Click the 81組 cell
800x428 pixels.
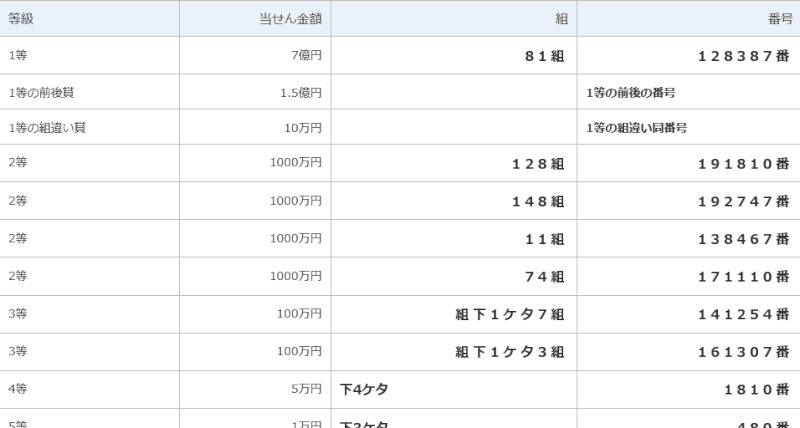tap(545, 56)
